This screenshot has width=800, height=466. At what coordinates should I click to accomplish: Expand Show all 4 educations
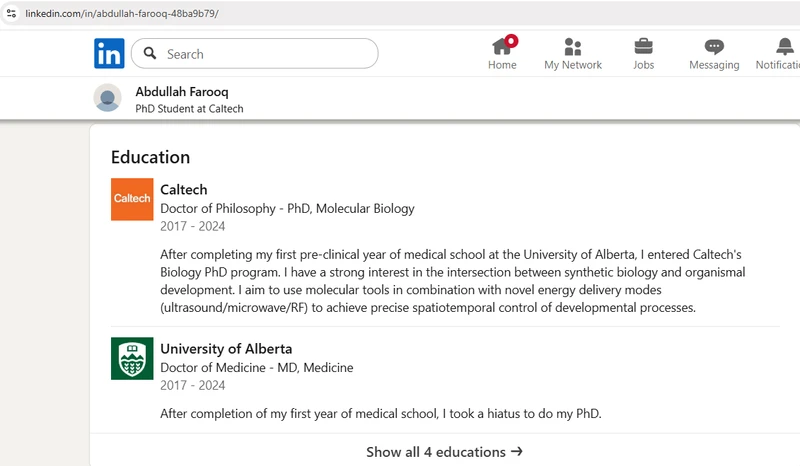pos(436,452)
